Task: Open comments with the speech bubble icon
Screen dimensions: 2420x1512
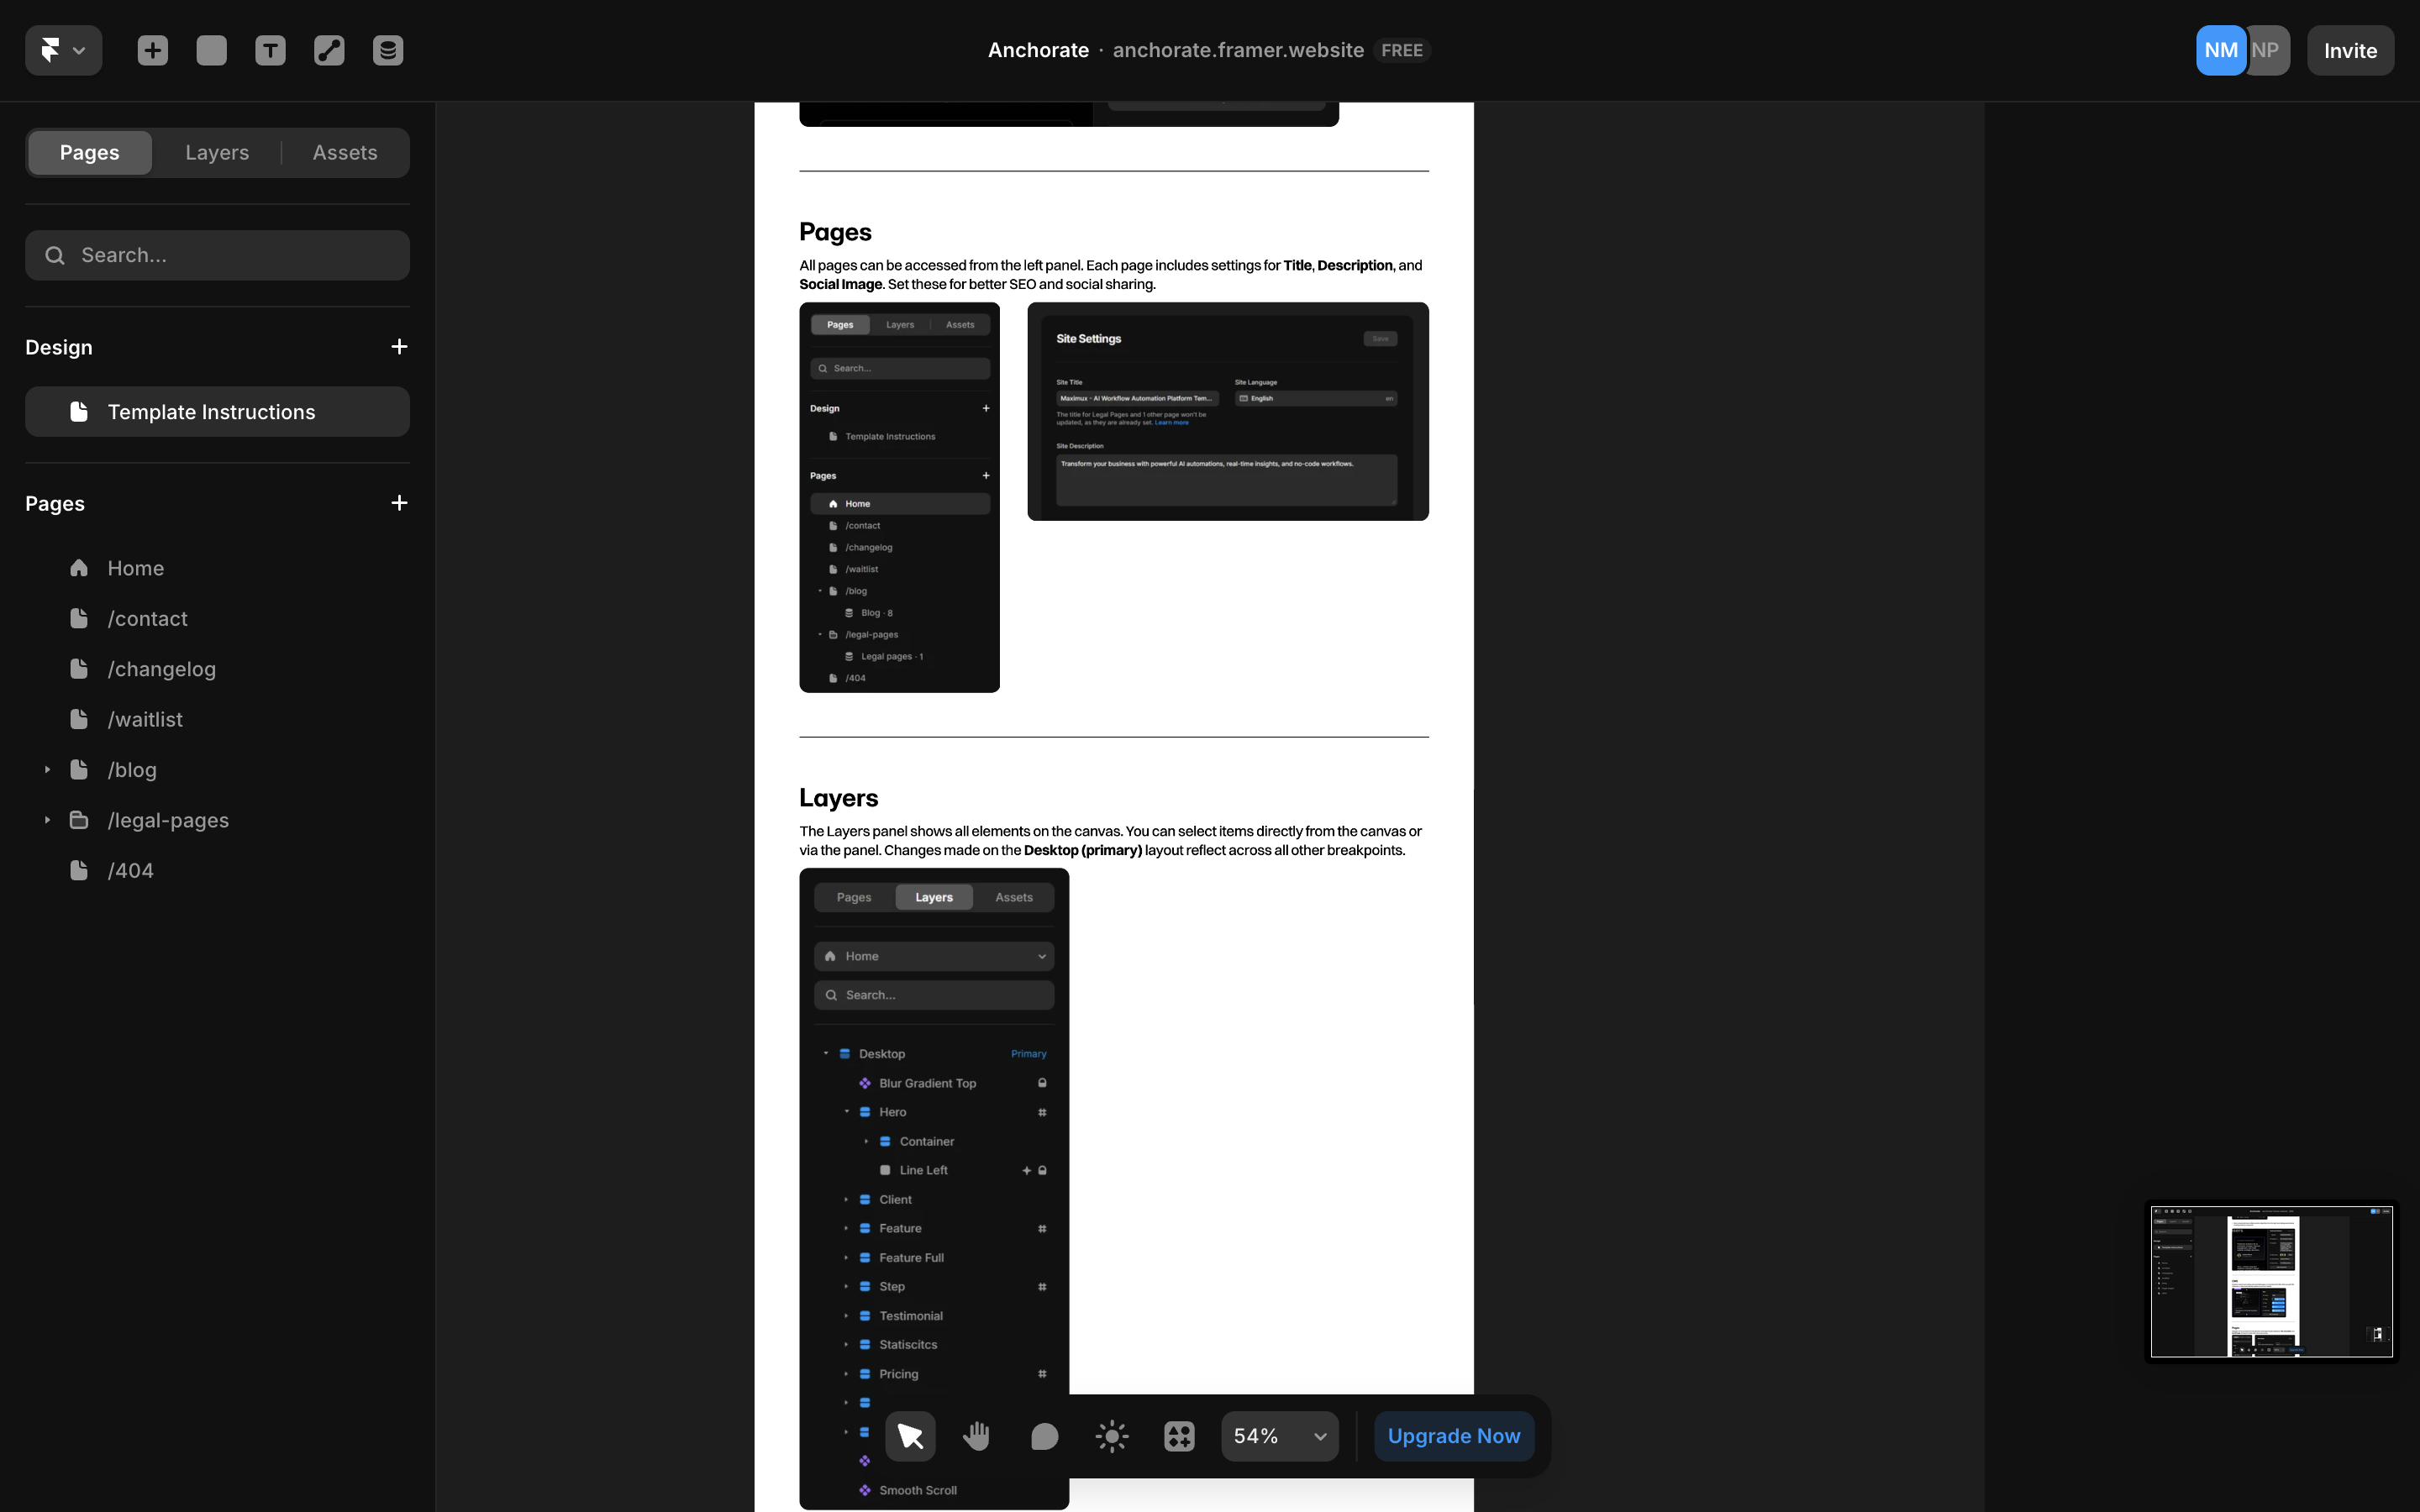Action: (x=1044, y=1435)
